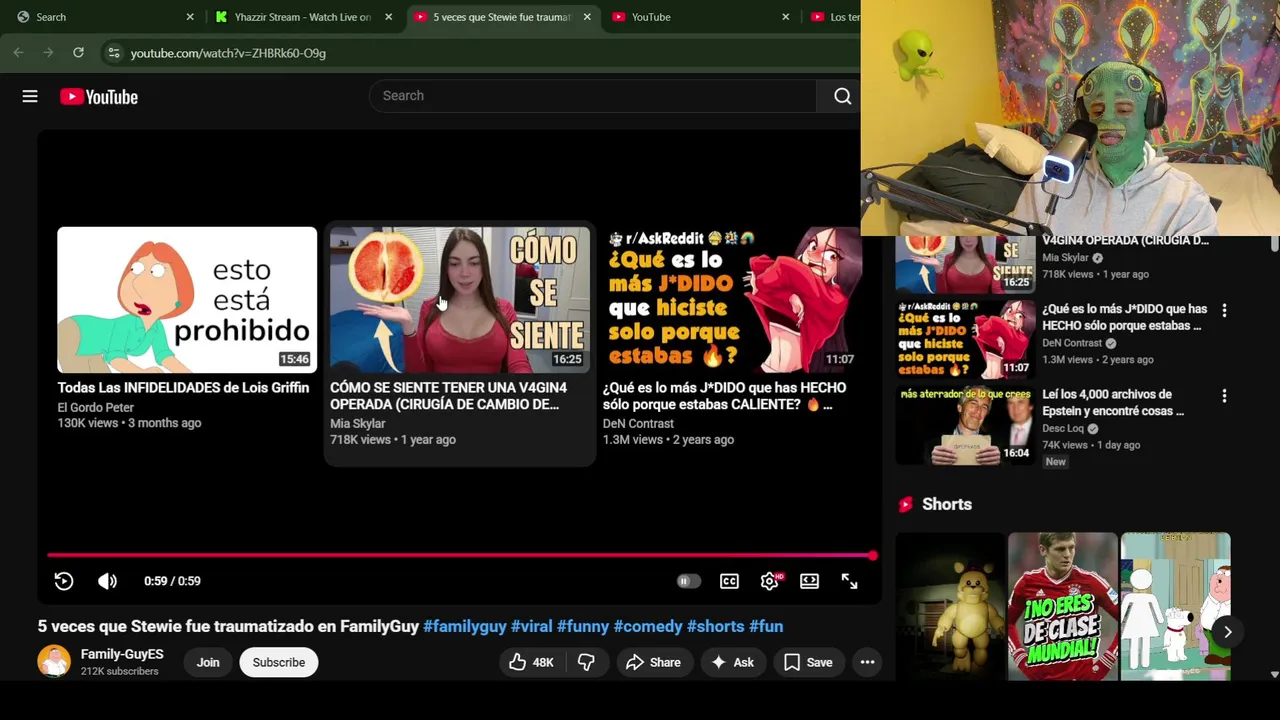1280x720 pixels.
Task: Open AskReddit endscreen video thumbnail
Action: [x=732, y=300]
